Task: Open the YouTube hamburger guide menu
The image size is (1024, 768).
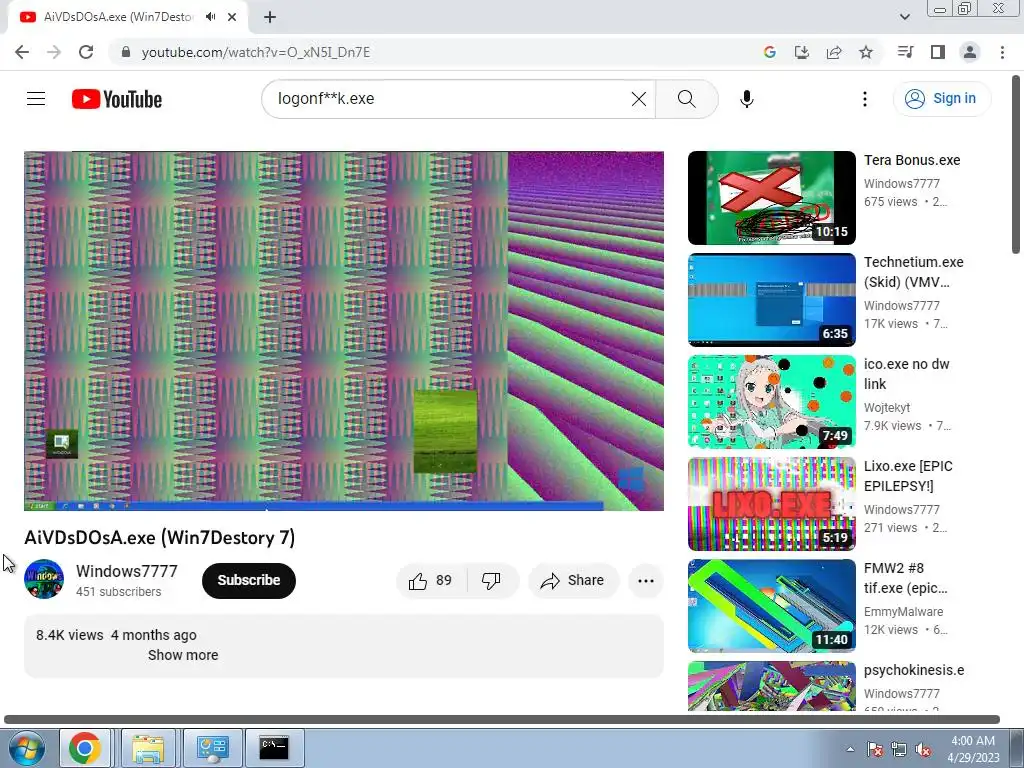Action: tap(36, 99)
